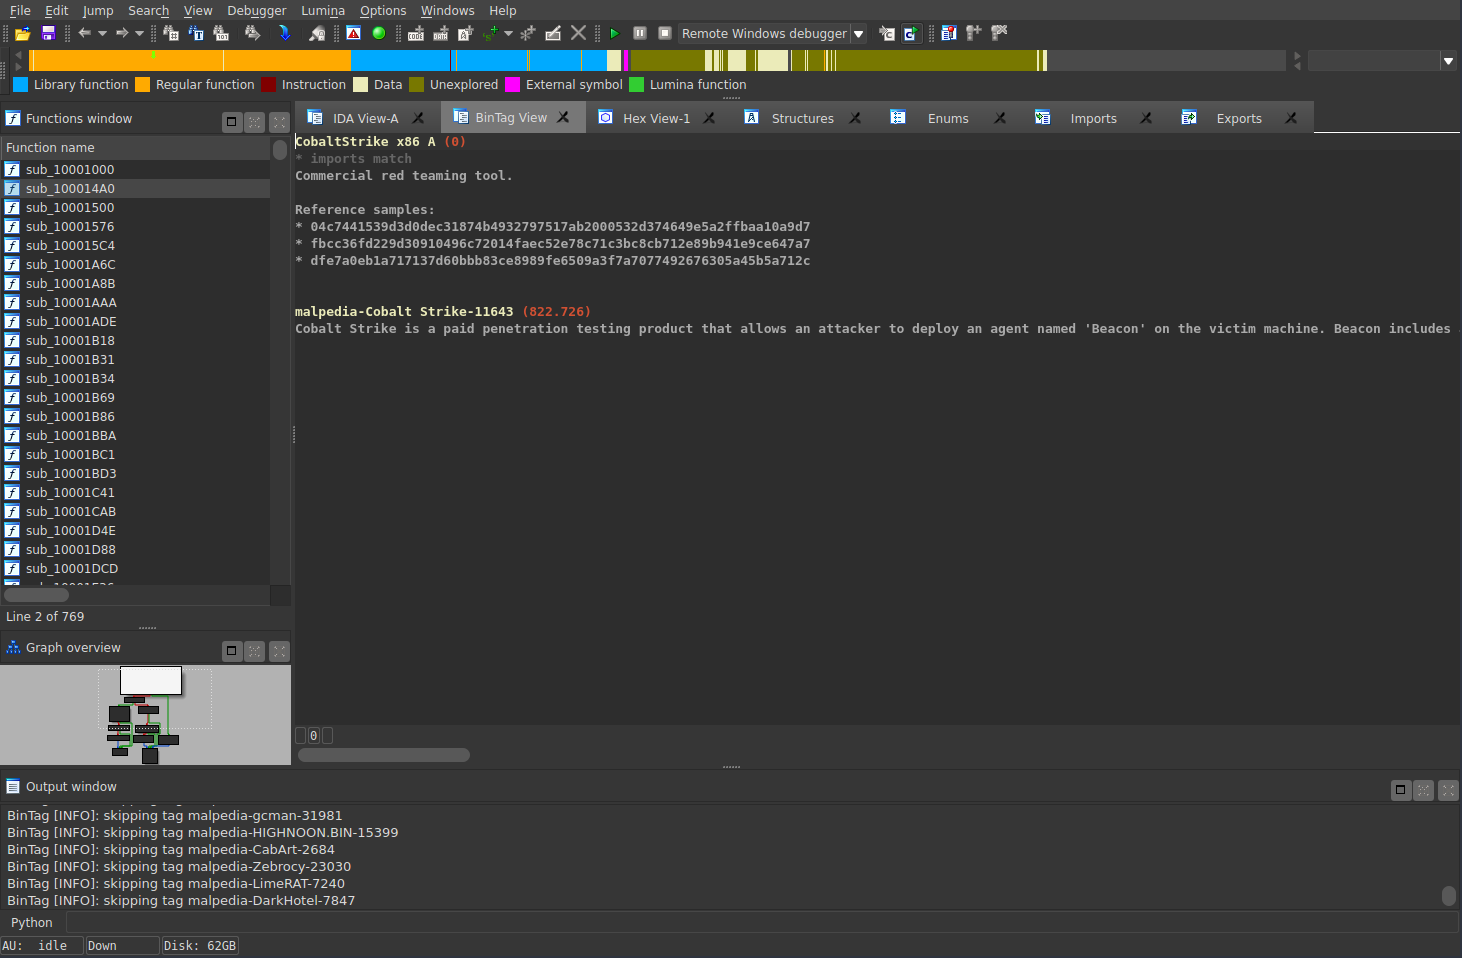Click the graph overview thumbnail
1462x958 pixels.
pyautogui.click(x=146, y=715)
